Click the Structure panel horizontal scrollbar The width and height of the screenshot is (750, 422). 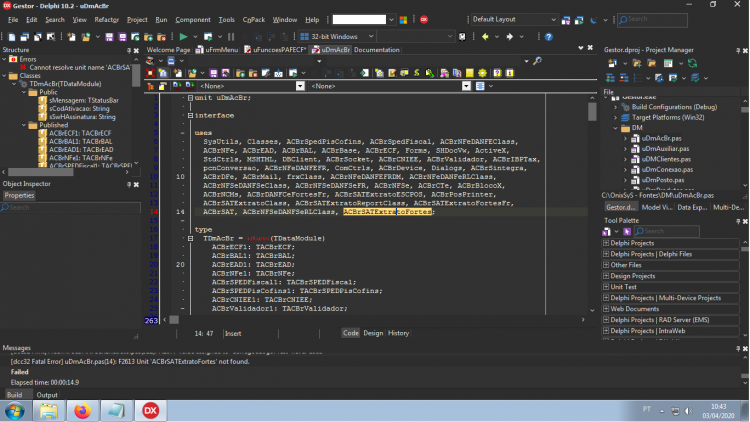pyautogui.click(x=66, y=172)
